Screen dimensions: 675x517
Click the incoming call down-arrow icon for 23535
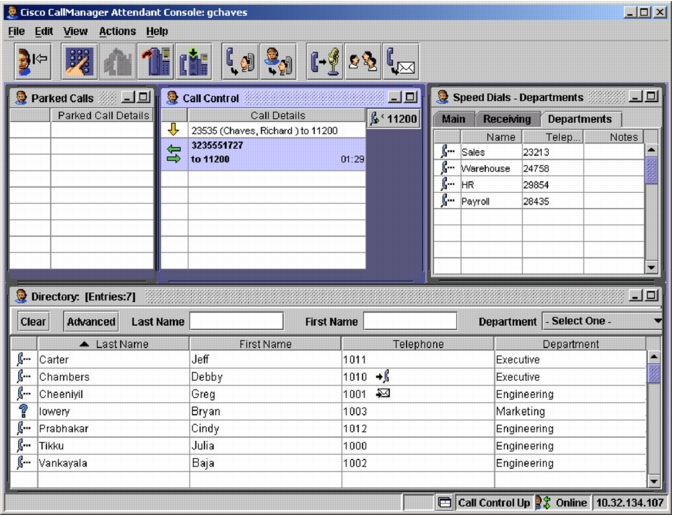point(173,130)
